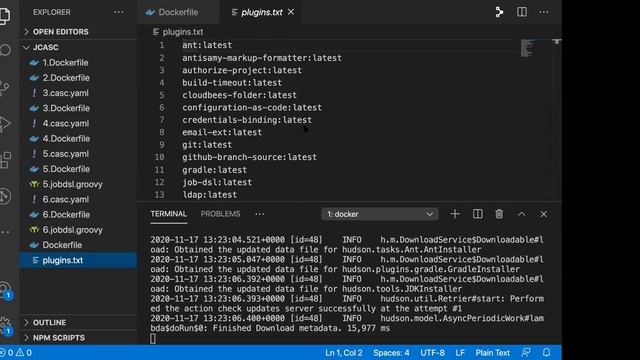This screenshot has width=640, height=360.
Task: Open the Source Control view
Action: [4, 87]
